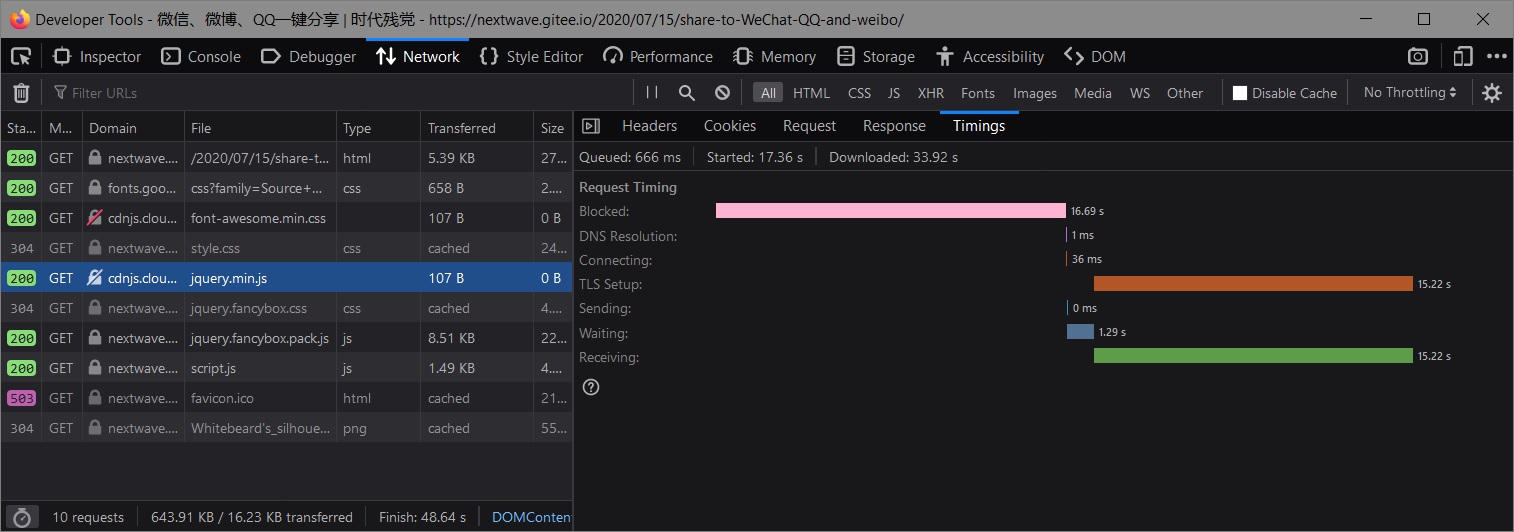Open the network search magnifier

[687, 92]
